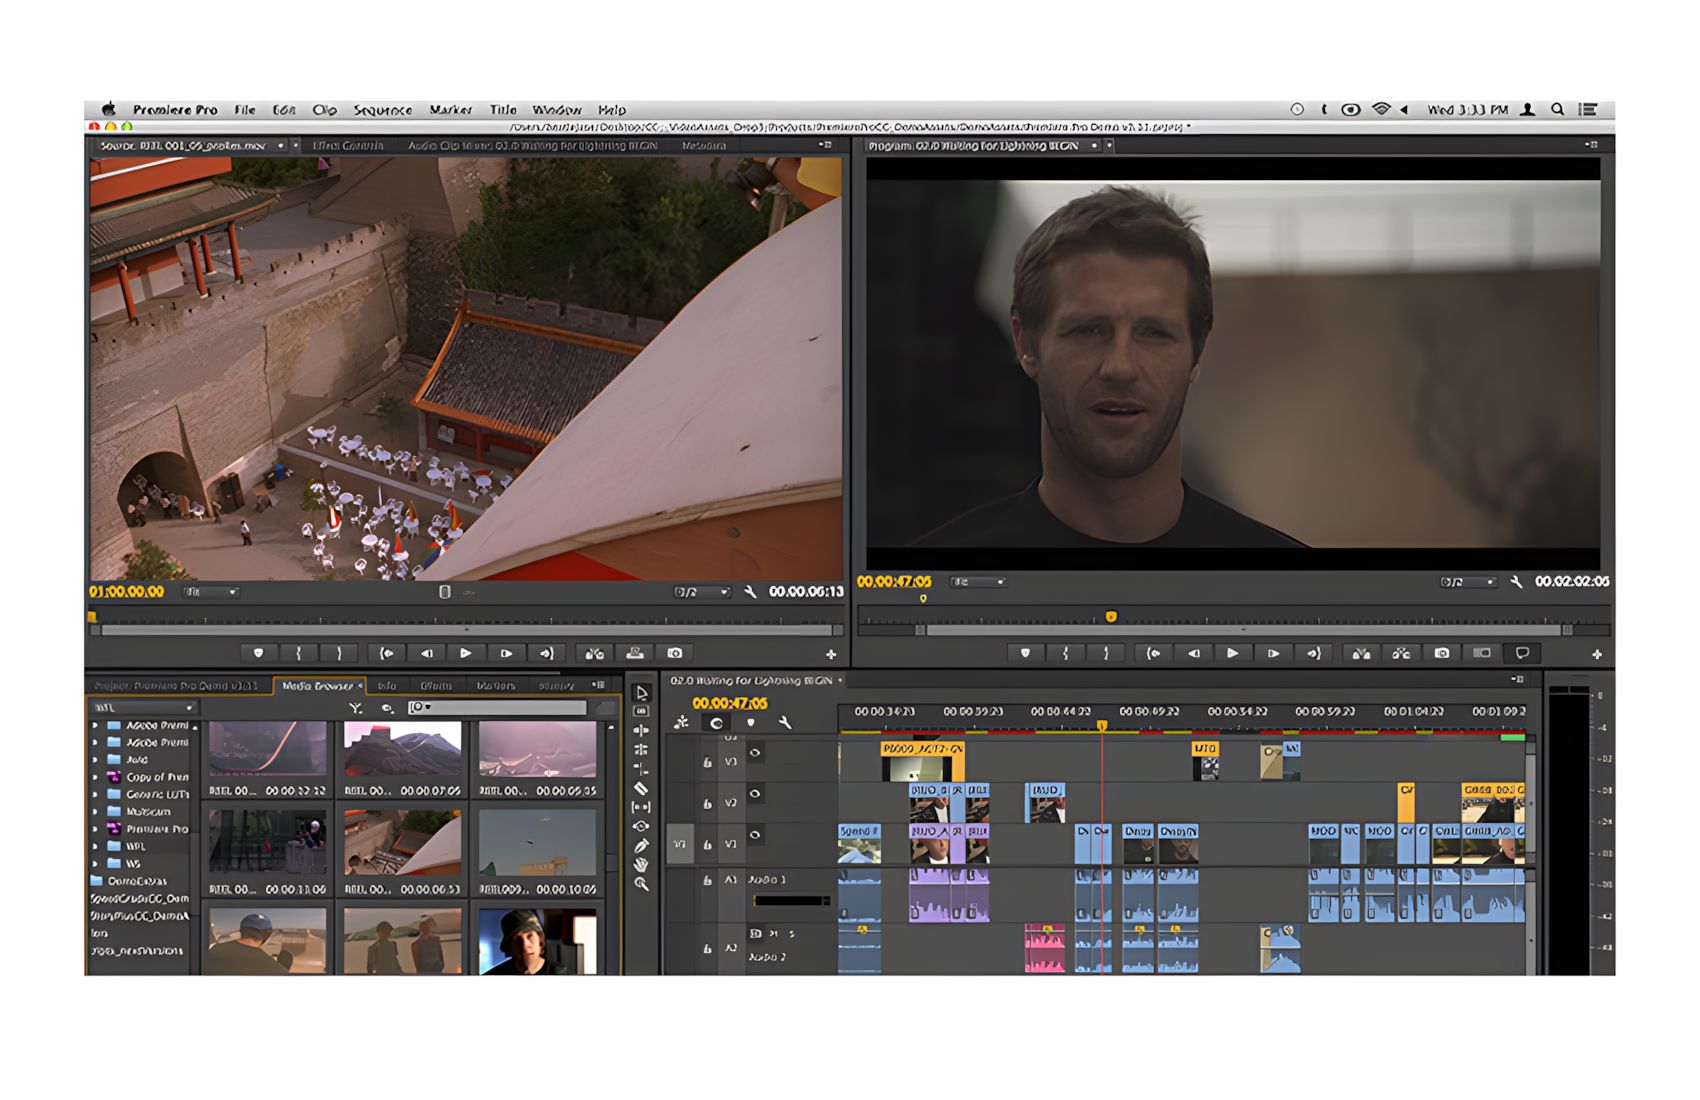The image size is (1700, 1100).
Task: Select the Razor tool
Action: 642,788
